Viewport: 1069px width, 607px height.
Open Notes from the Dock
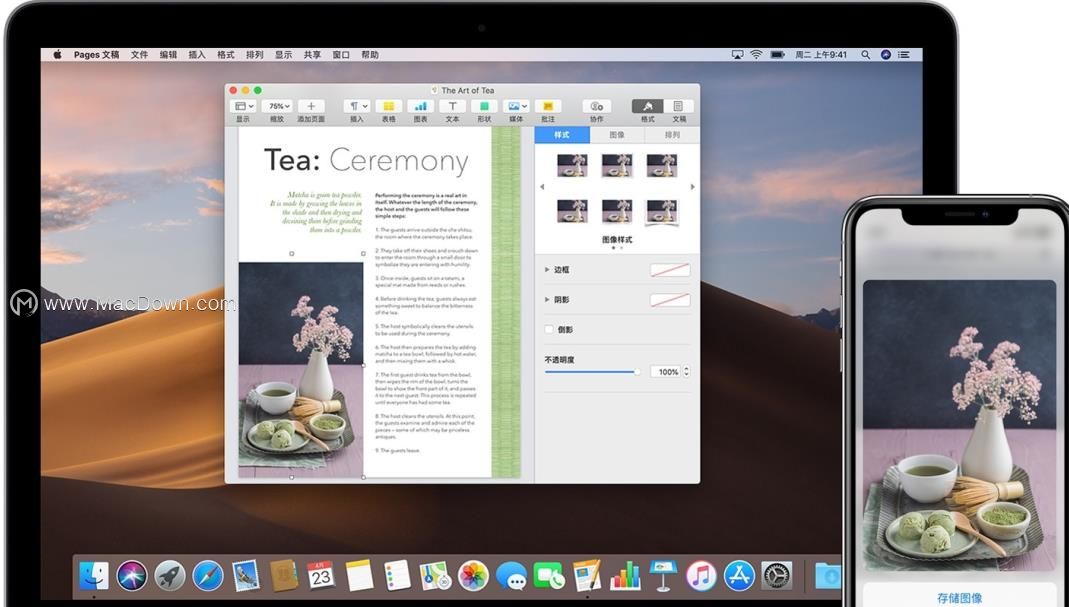359,576
